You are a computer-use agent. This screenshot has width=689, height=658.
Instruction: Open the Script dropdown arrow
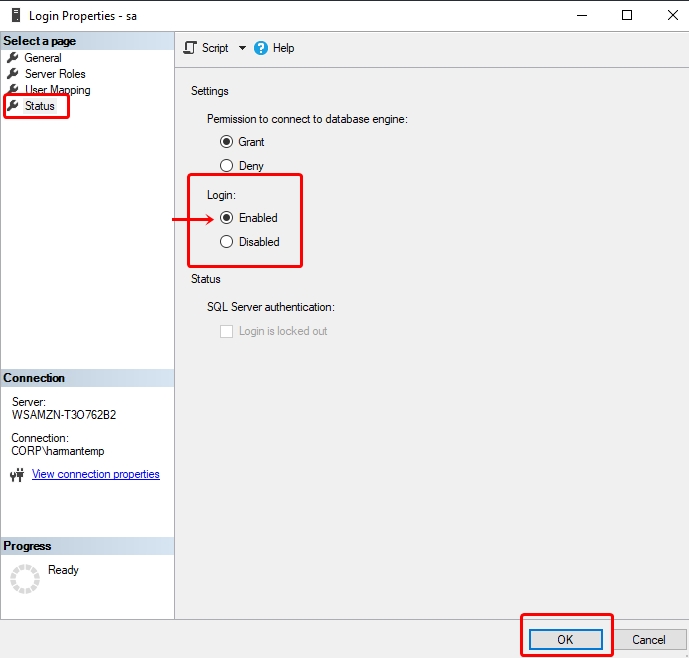point(240,48)
